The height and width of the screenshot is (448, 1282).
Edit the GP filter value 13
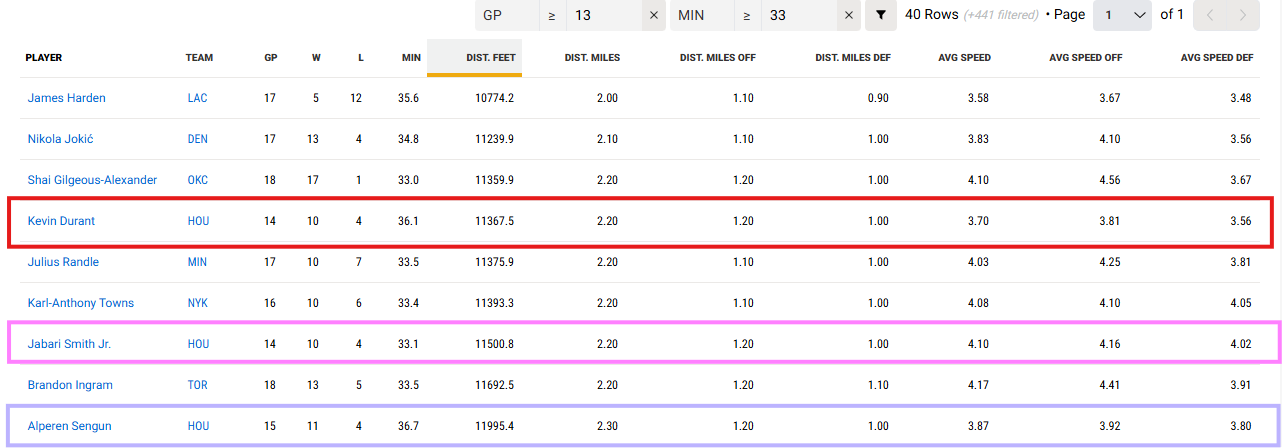coord(603,15)
